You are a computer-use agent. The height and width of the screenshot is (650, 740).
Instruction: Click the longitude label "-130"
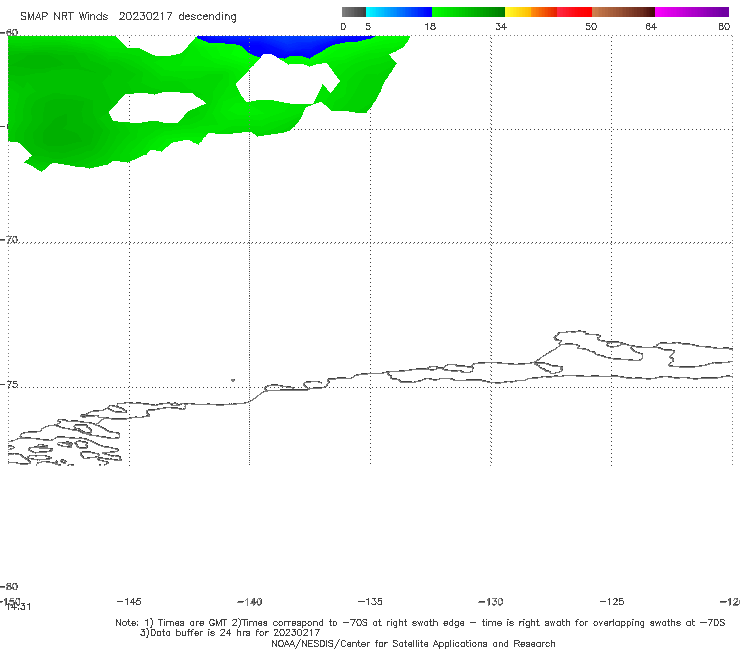point(491,601)
